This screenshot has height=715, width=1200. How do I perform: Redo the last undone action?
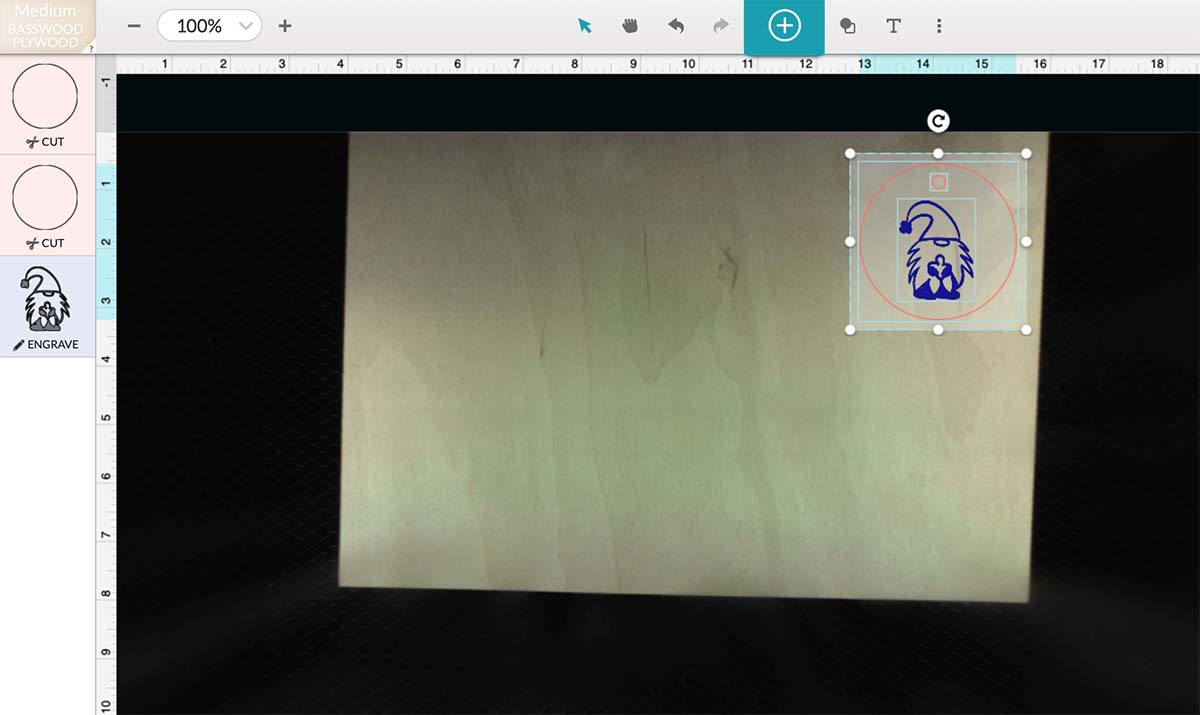click(x=721, y=26)
